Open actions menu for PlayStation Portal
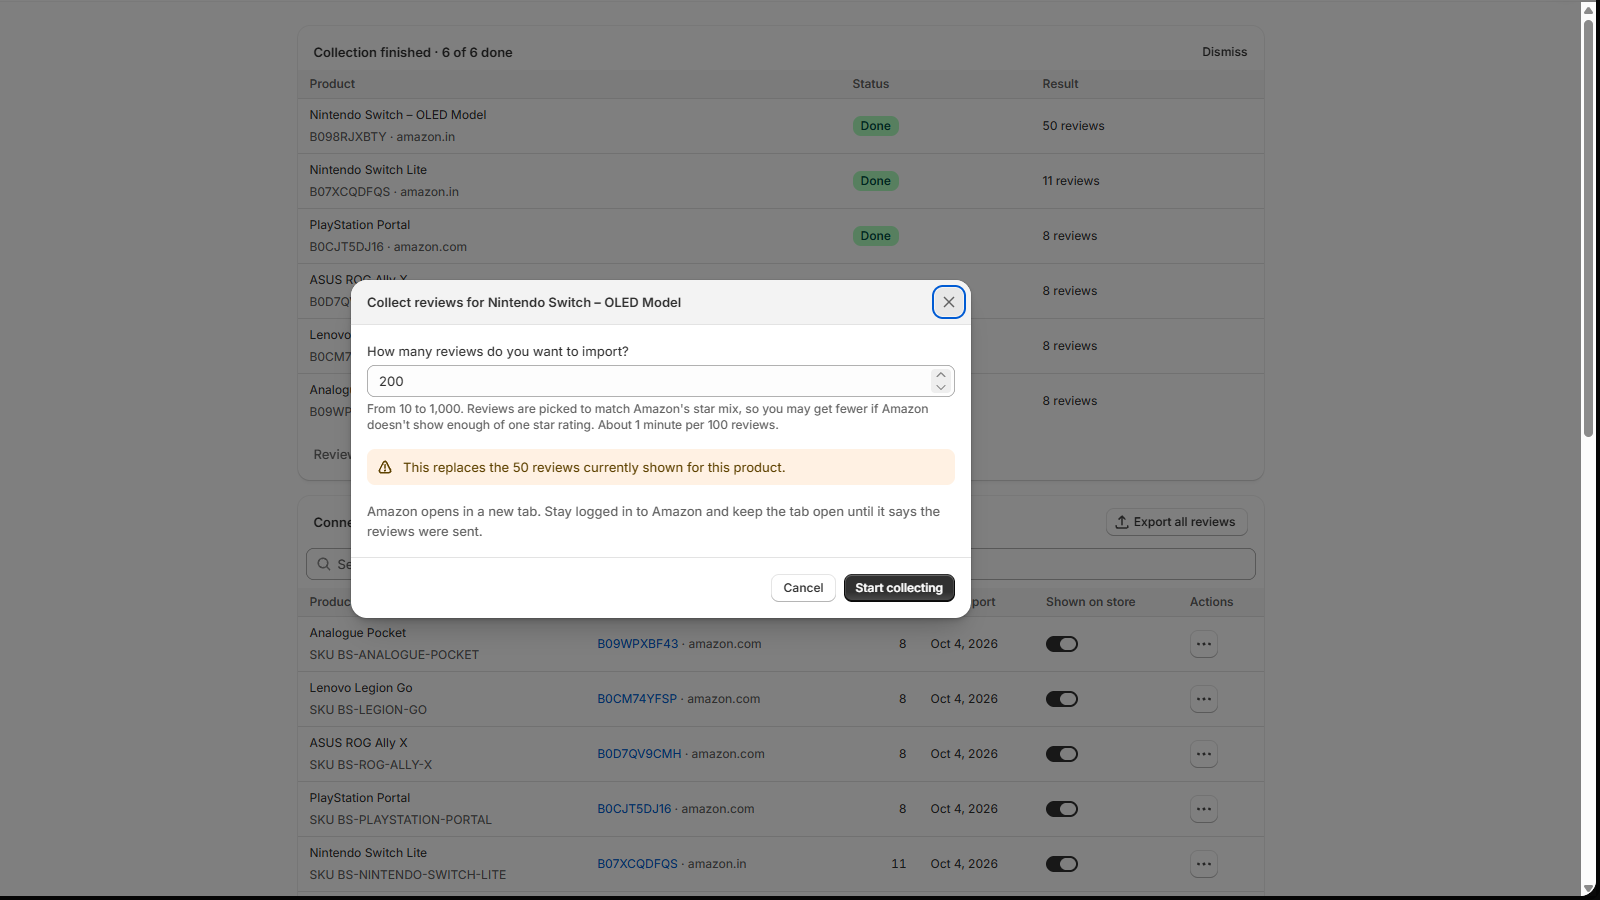This screenshot has width=1600, height=900. (1204, 809)
